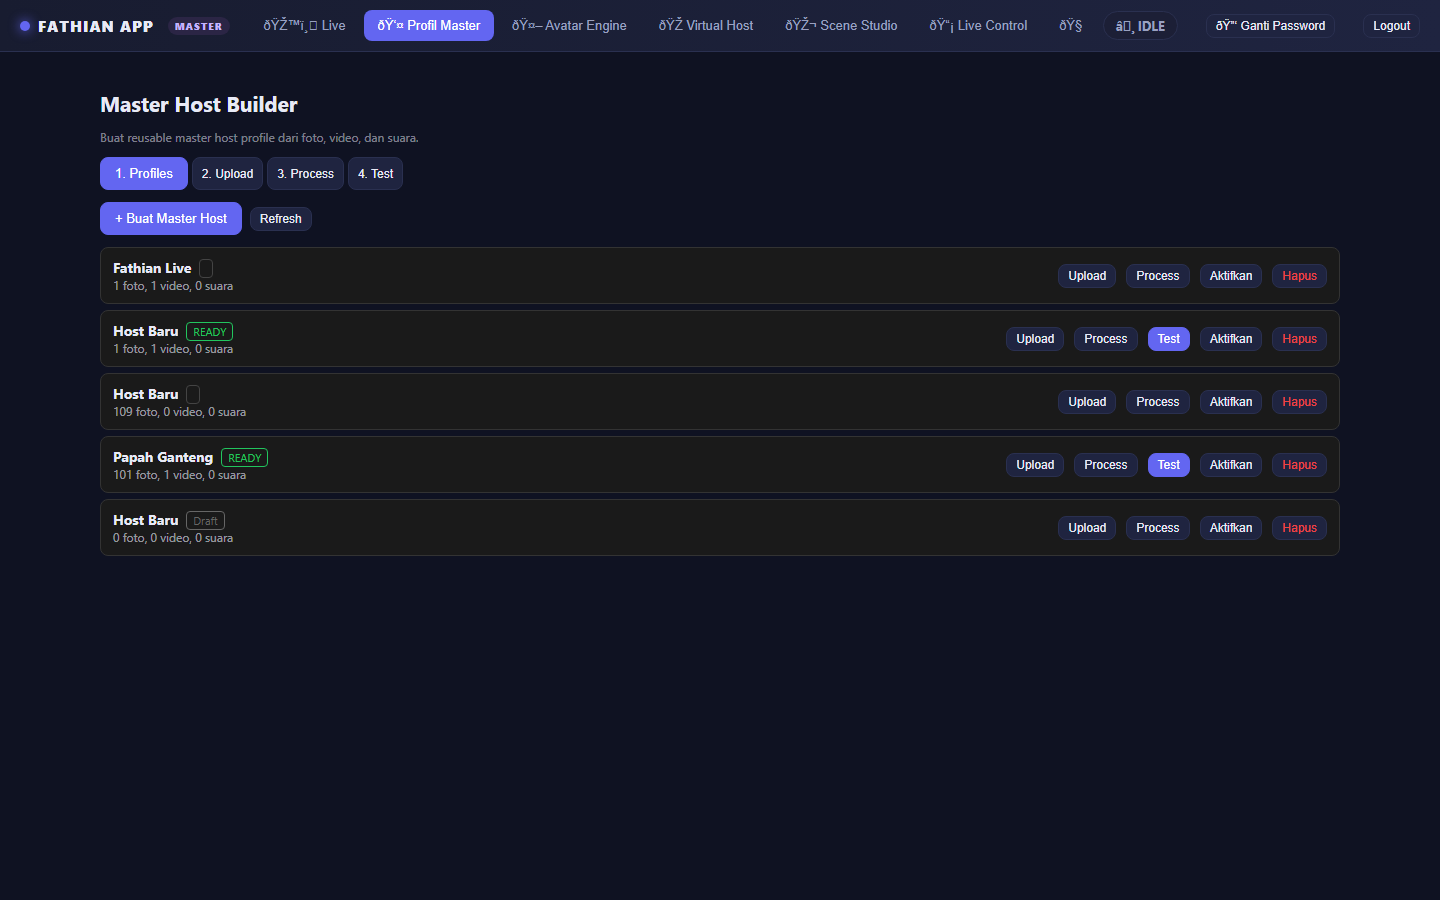Upload to Host Baru with 109 foto
This screenshot has height=900, width=1440.
click(1087, 402)
